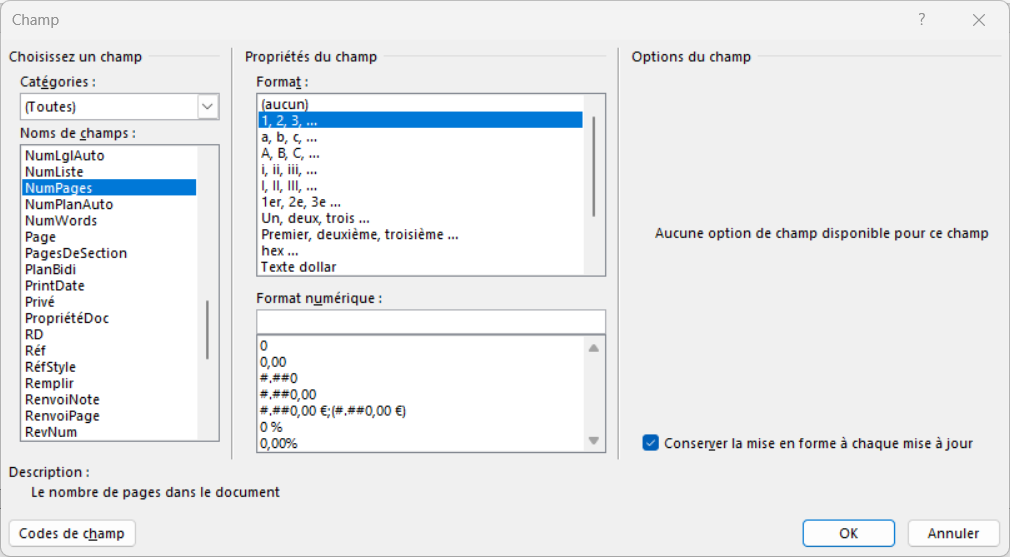Select '0 %' numeric format

pos(271,427)
